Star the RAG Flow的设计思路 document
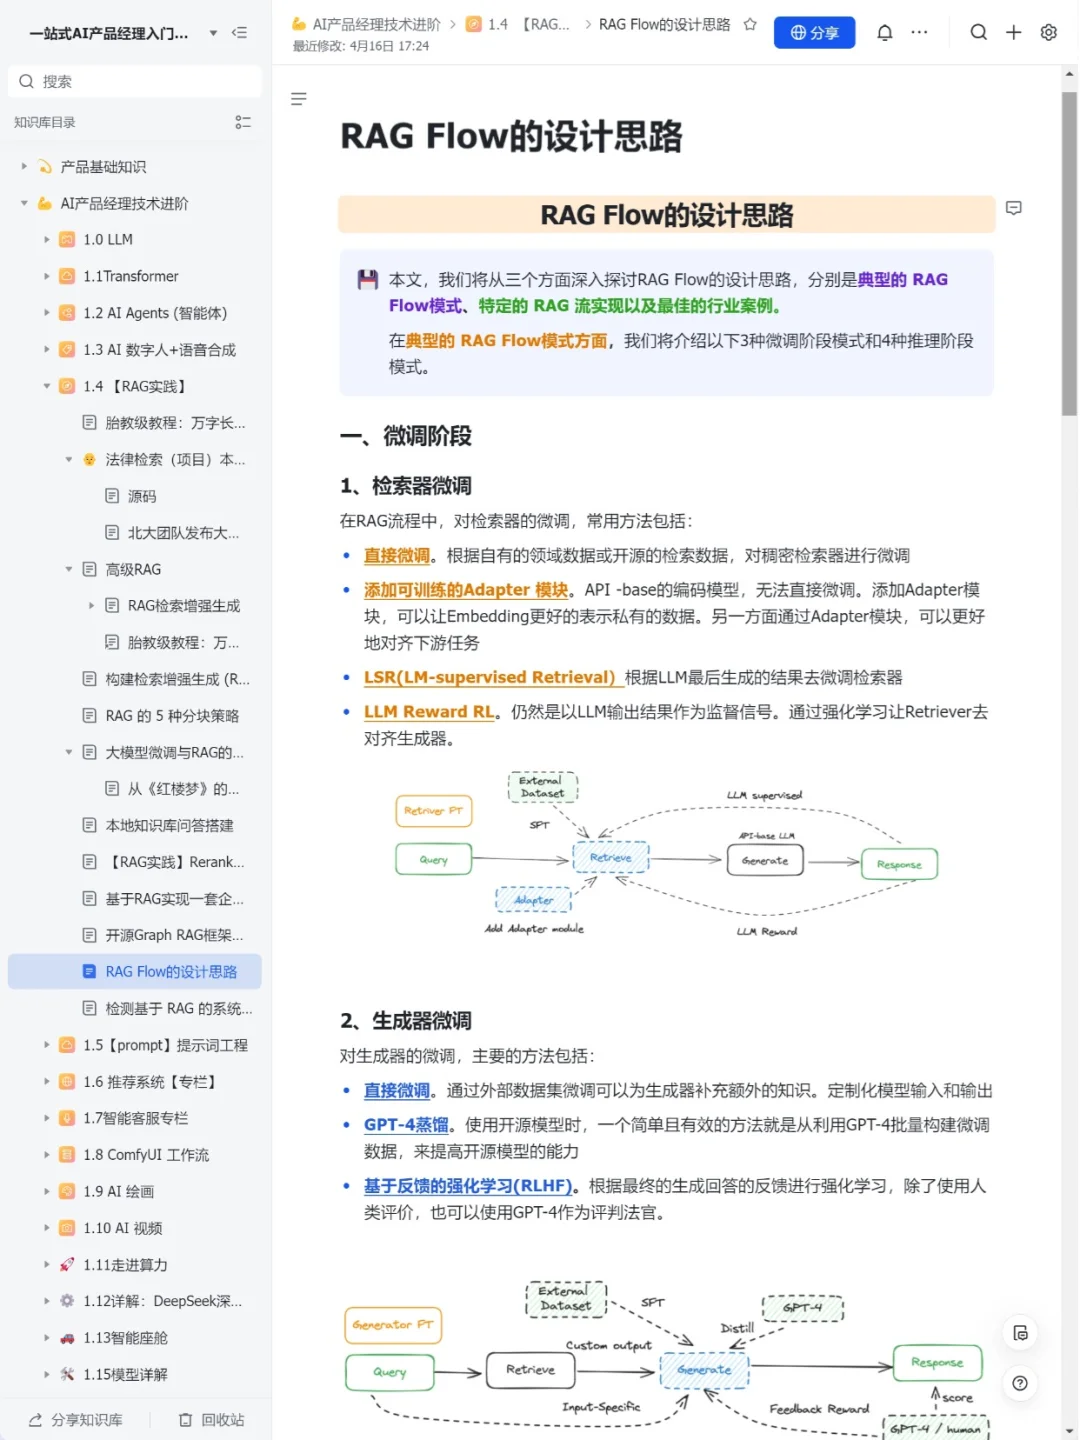1080x1440 pixels. 749,24
